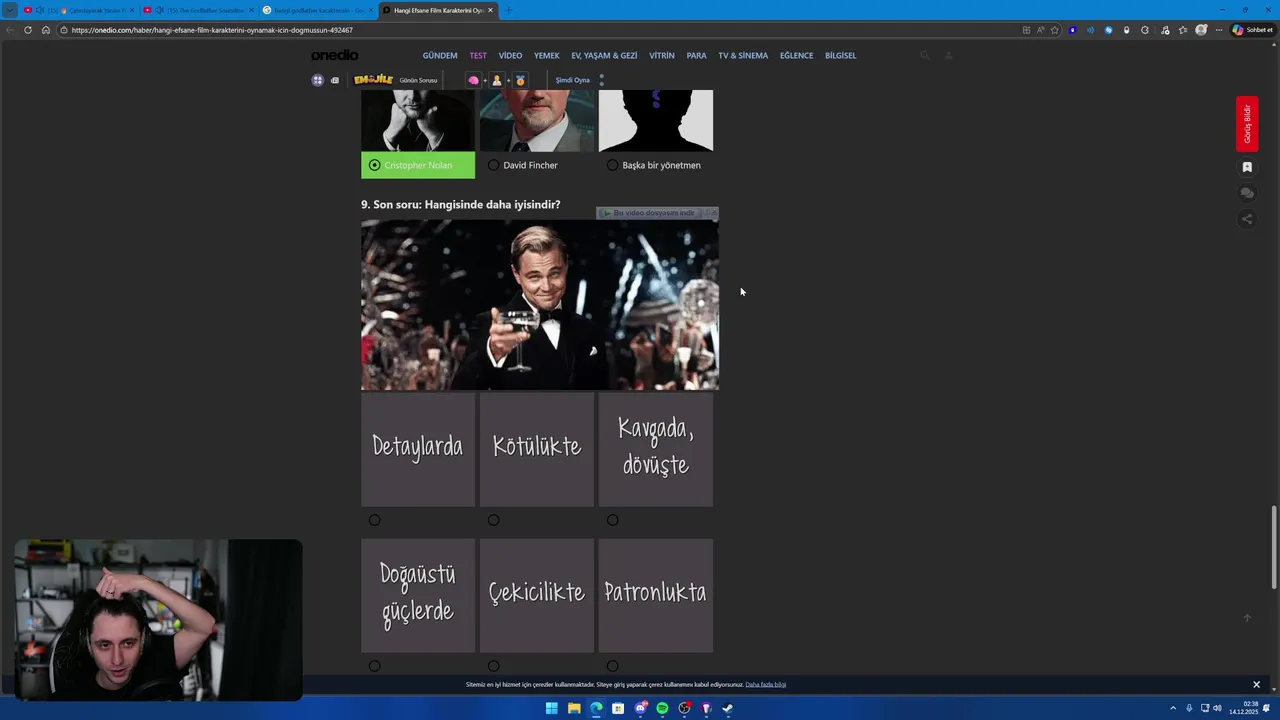Click the Görüş Bildir red button

coord(1247,123)
